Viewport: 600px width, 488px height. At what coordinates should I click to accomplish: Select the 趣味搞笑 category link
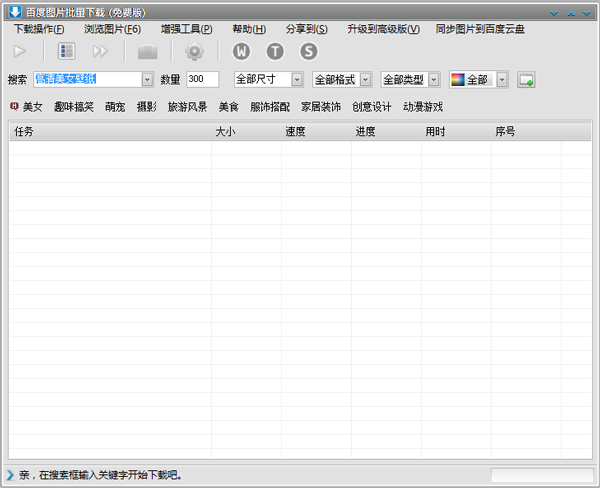[74, 107]
